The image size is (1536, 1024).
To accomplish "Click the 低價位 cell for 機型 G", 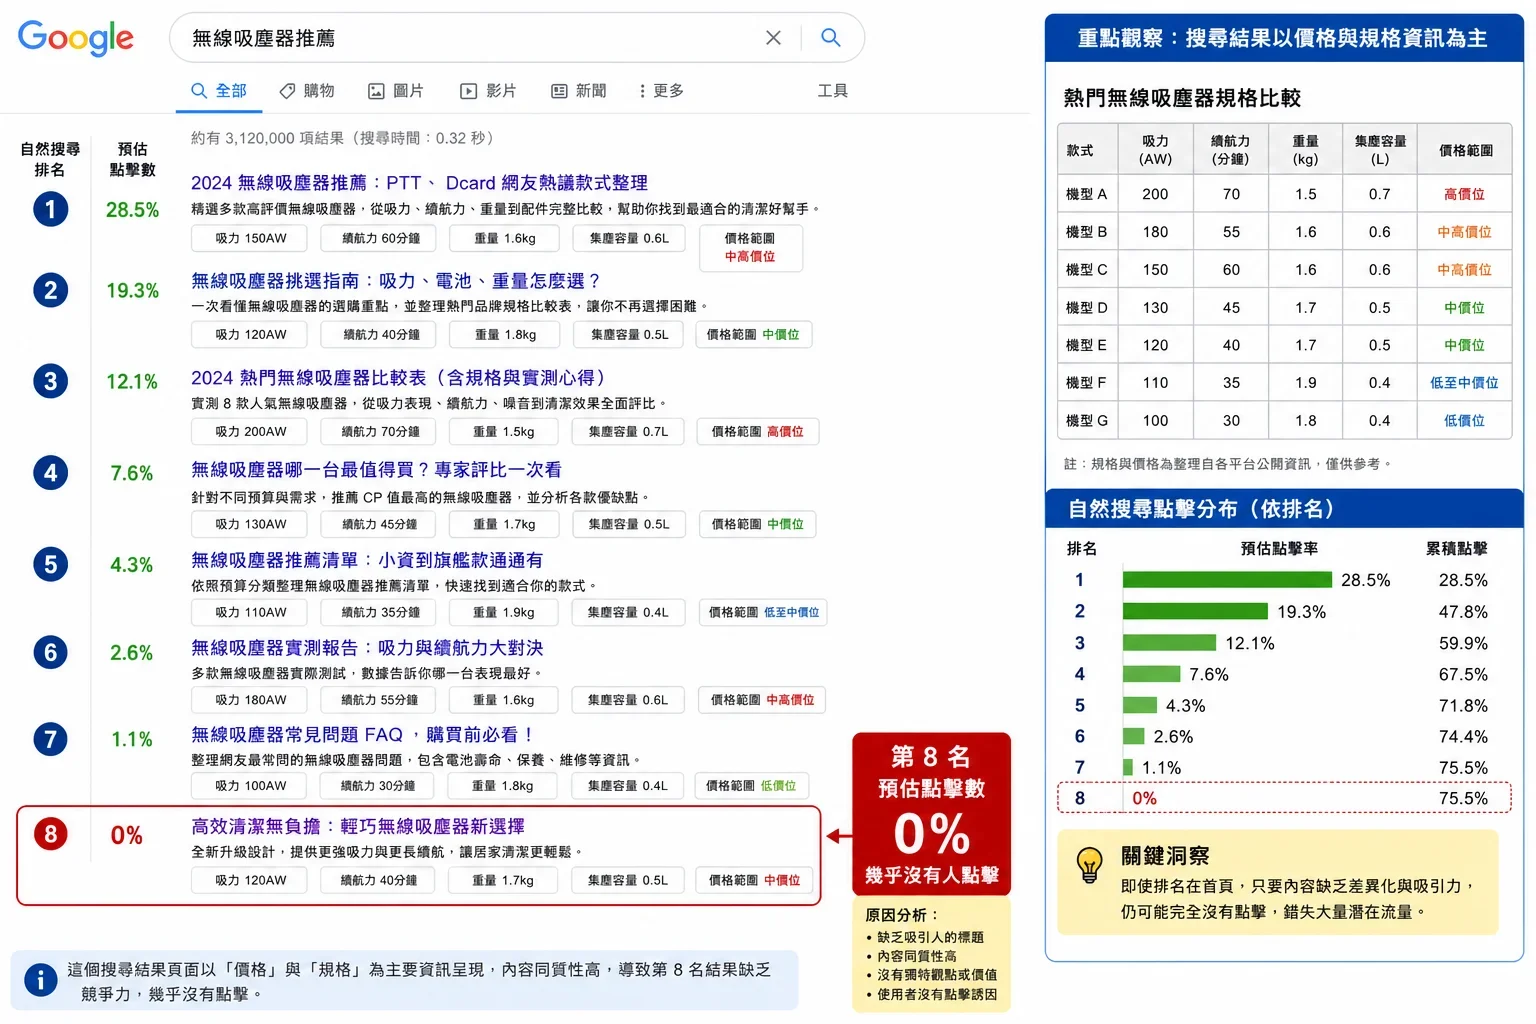I will [x=1464, y=420].
